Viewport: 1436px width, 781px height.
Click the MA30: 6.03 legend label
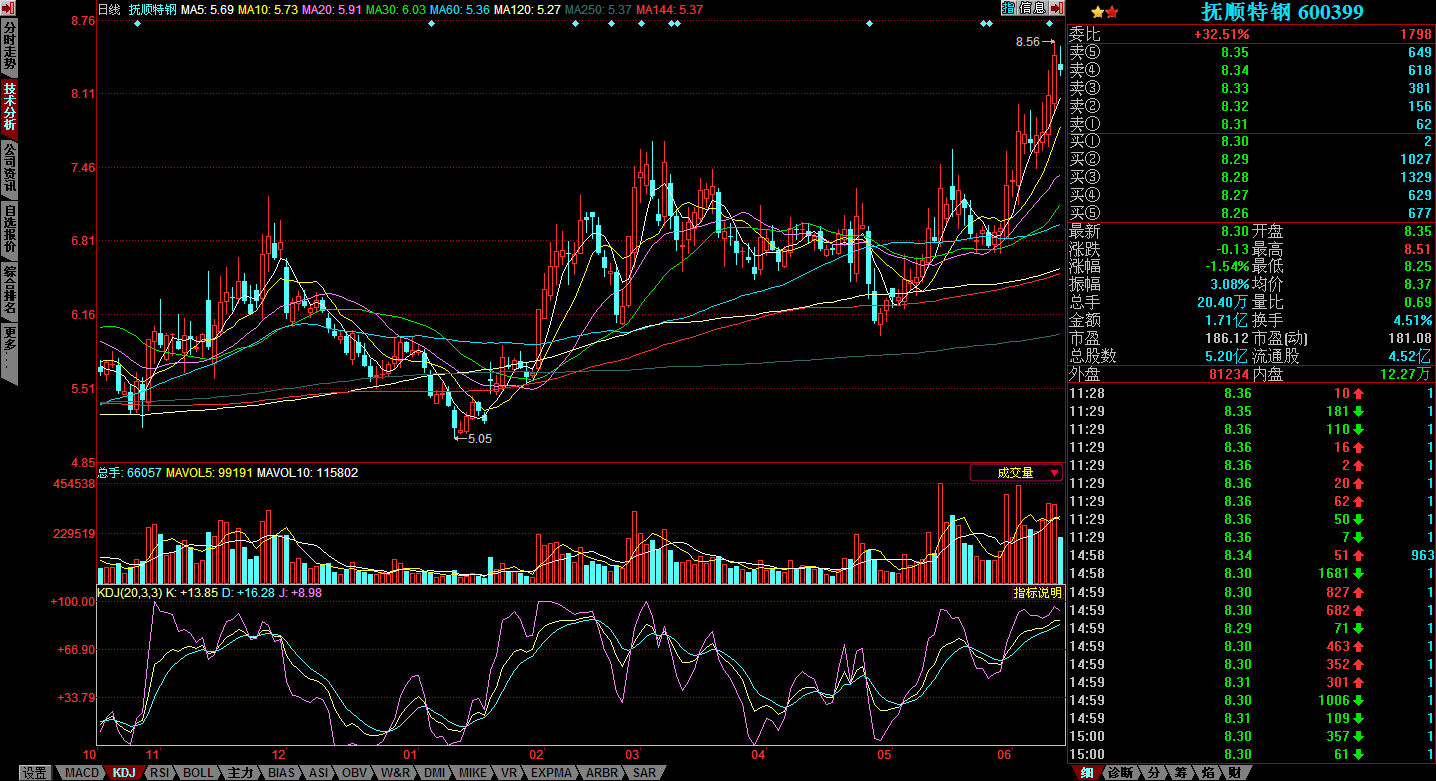point(396,9)
